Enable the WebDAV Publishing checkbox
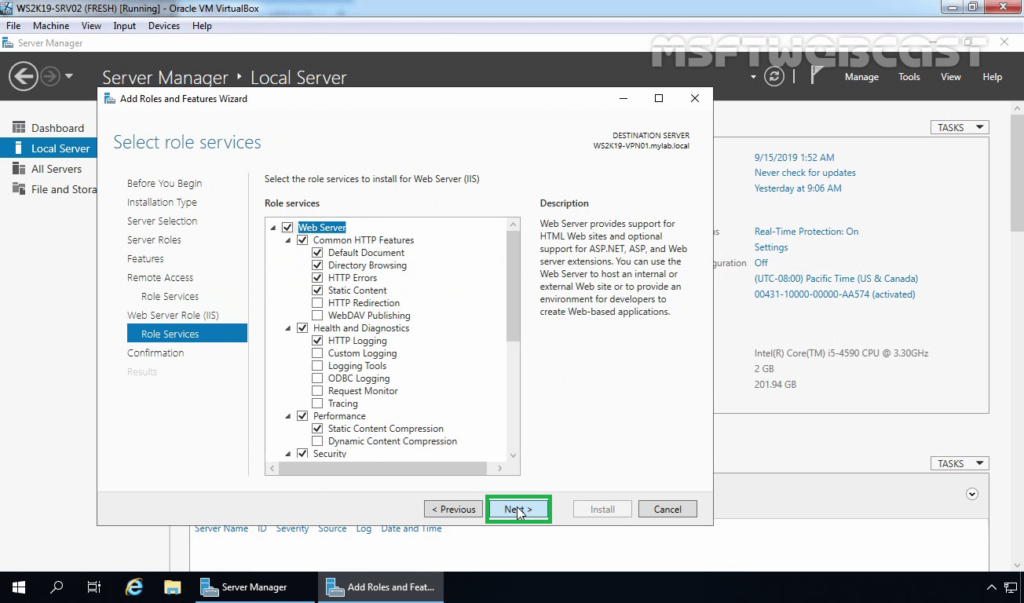The height and width of the screenshot is (603, 1024). click(x=317, y=316)
